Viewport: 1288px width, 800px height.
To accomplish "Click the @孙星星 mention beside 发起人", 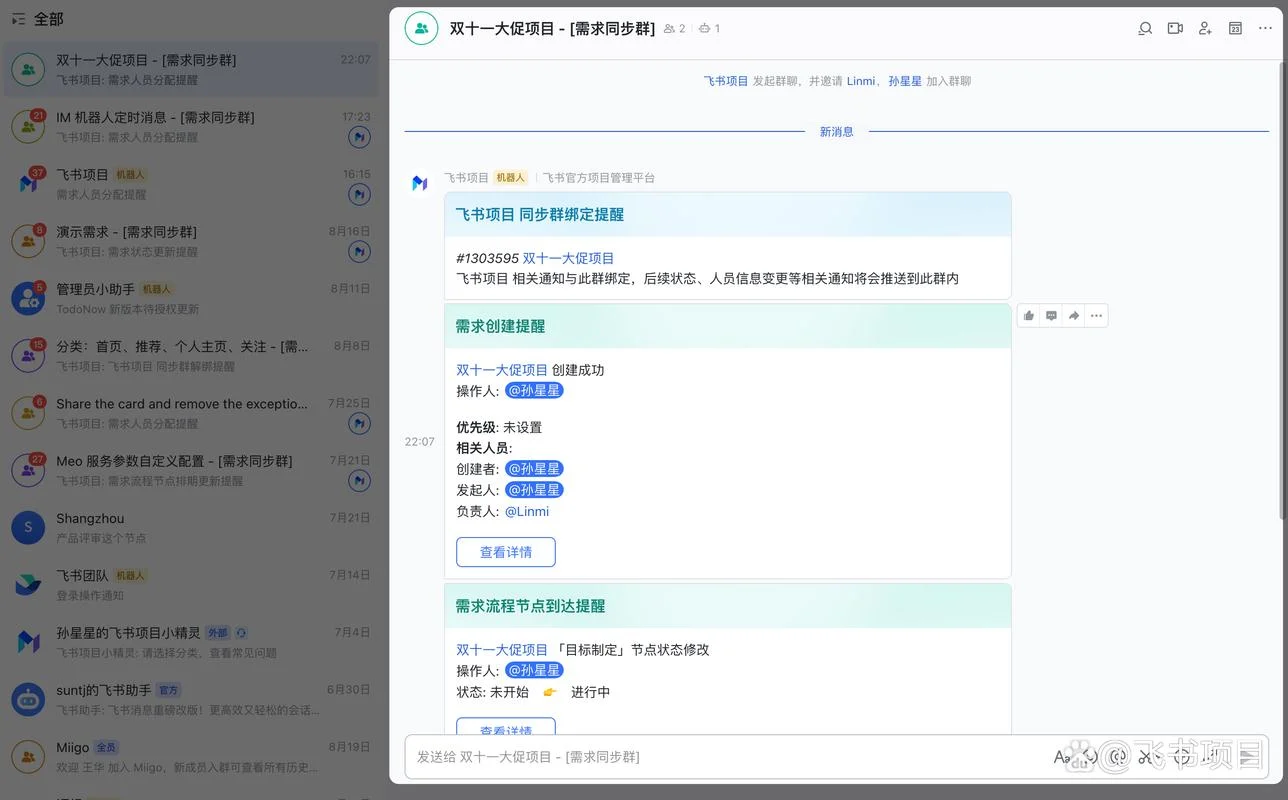I will pos(534,490).
